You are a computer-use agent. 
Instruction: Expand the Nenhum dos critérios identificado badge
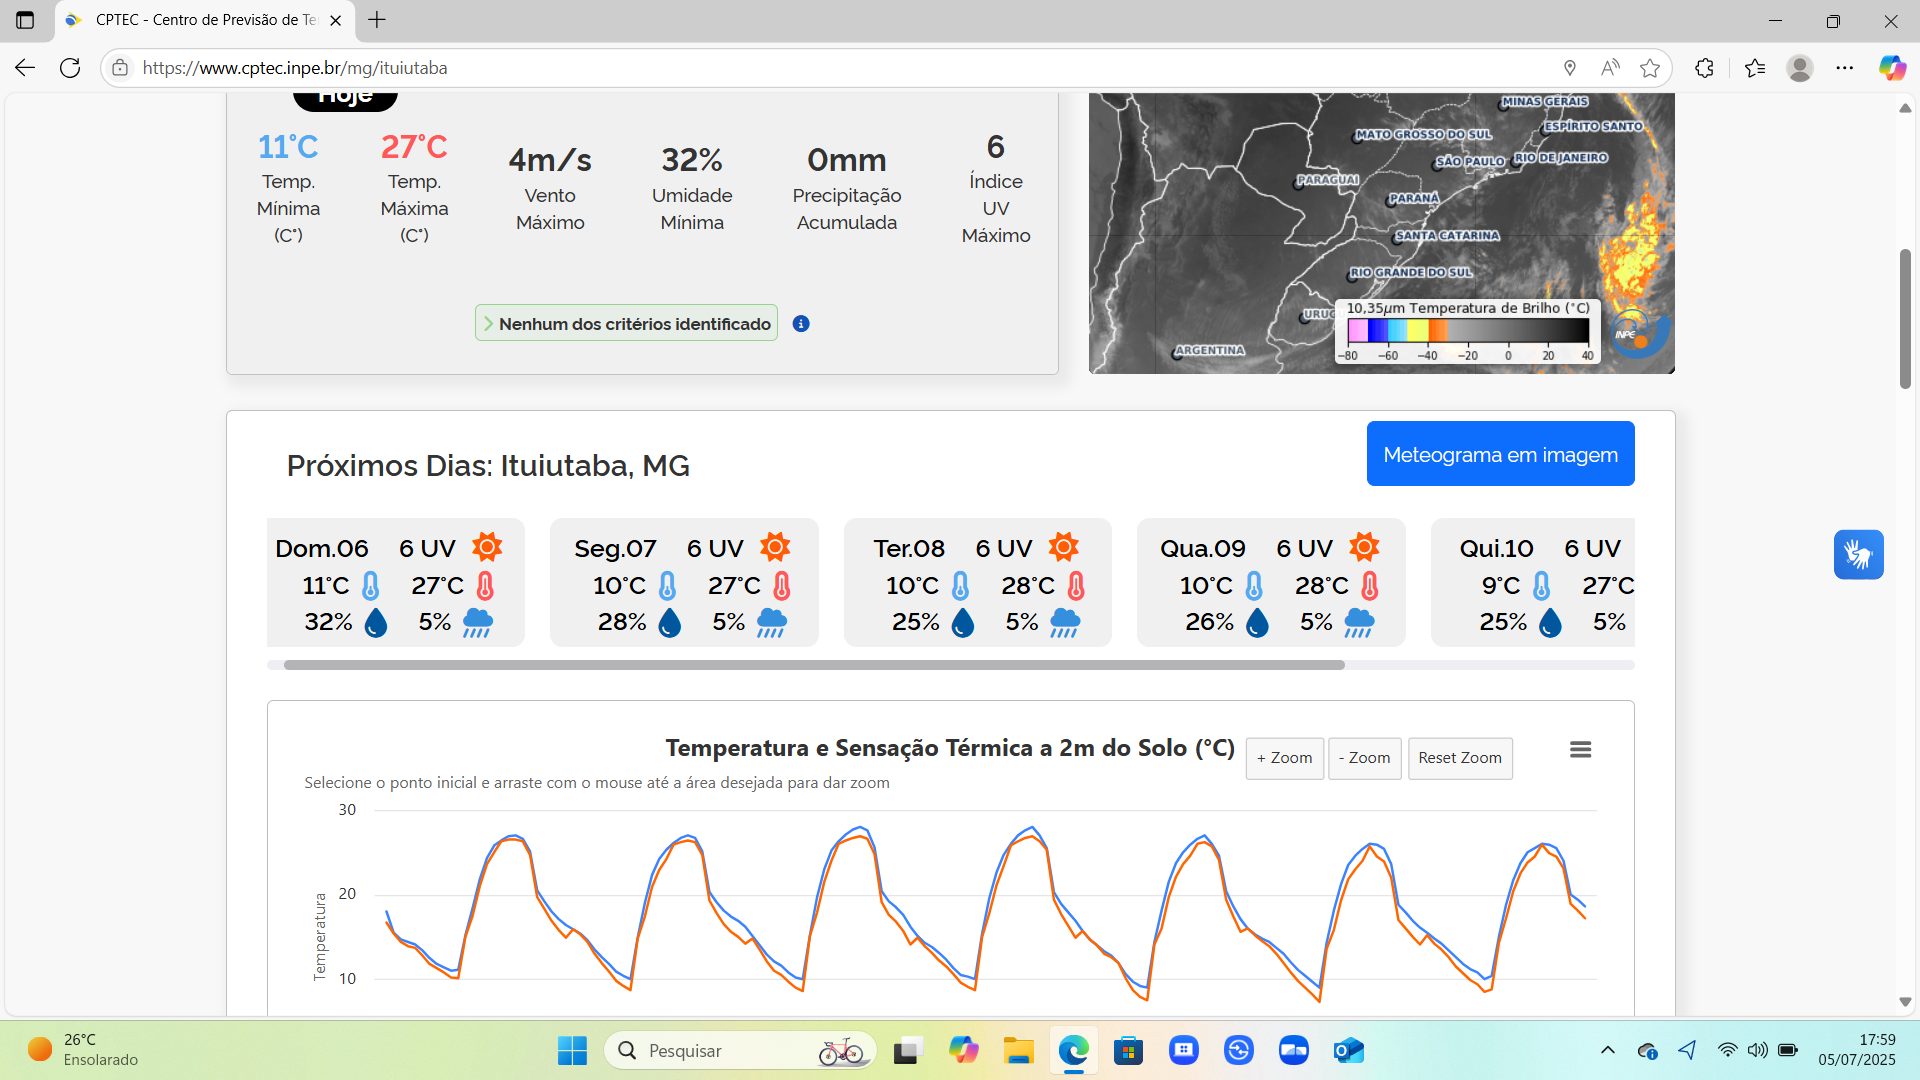click(626, 324)
